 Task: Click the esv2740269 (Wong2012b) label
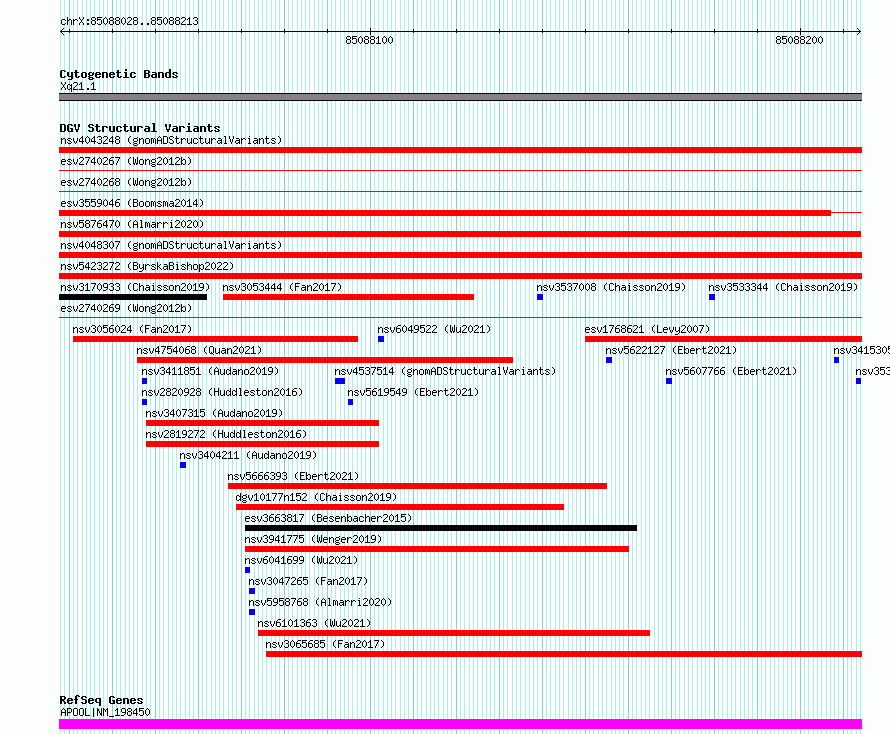click(x=126, y=308)
